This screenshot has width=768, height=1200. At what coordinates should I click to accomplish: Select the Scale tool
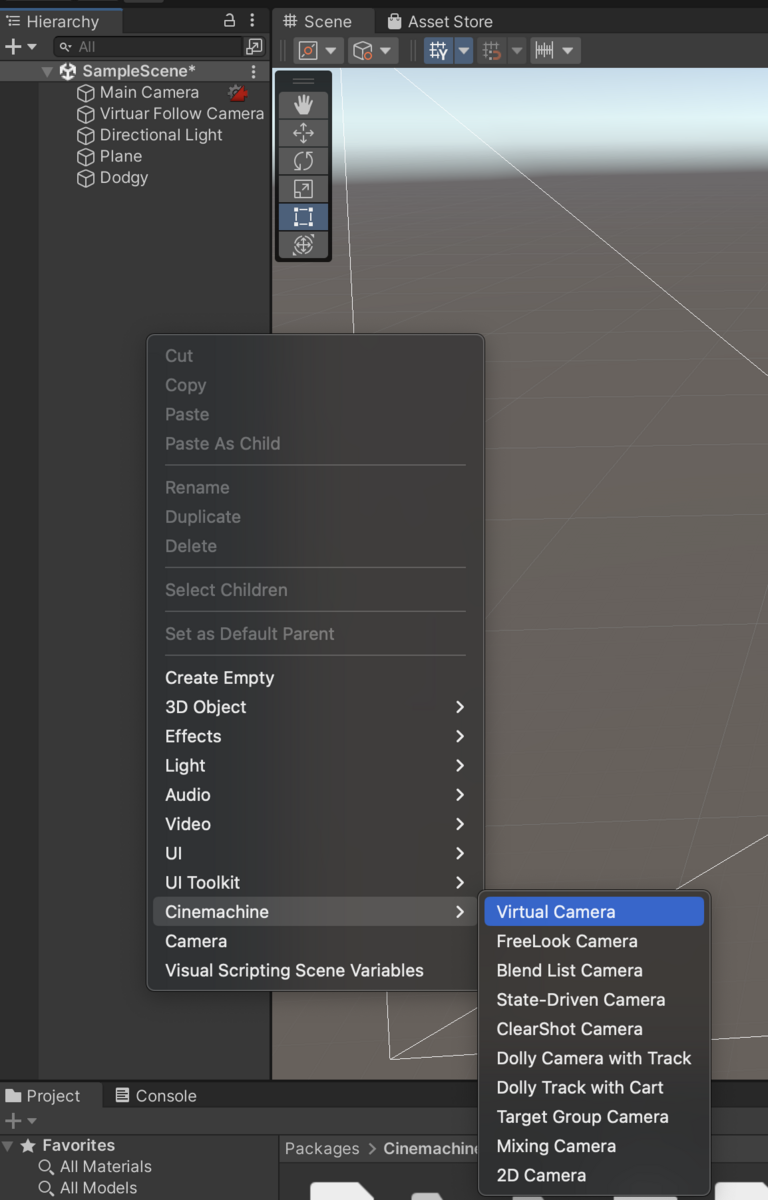(303, 189)
